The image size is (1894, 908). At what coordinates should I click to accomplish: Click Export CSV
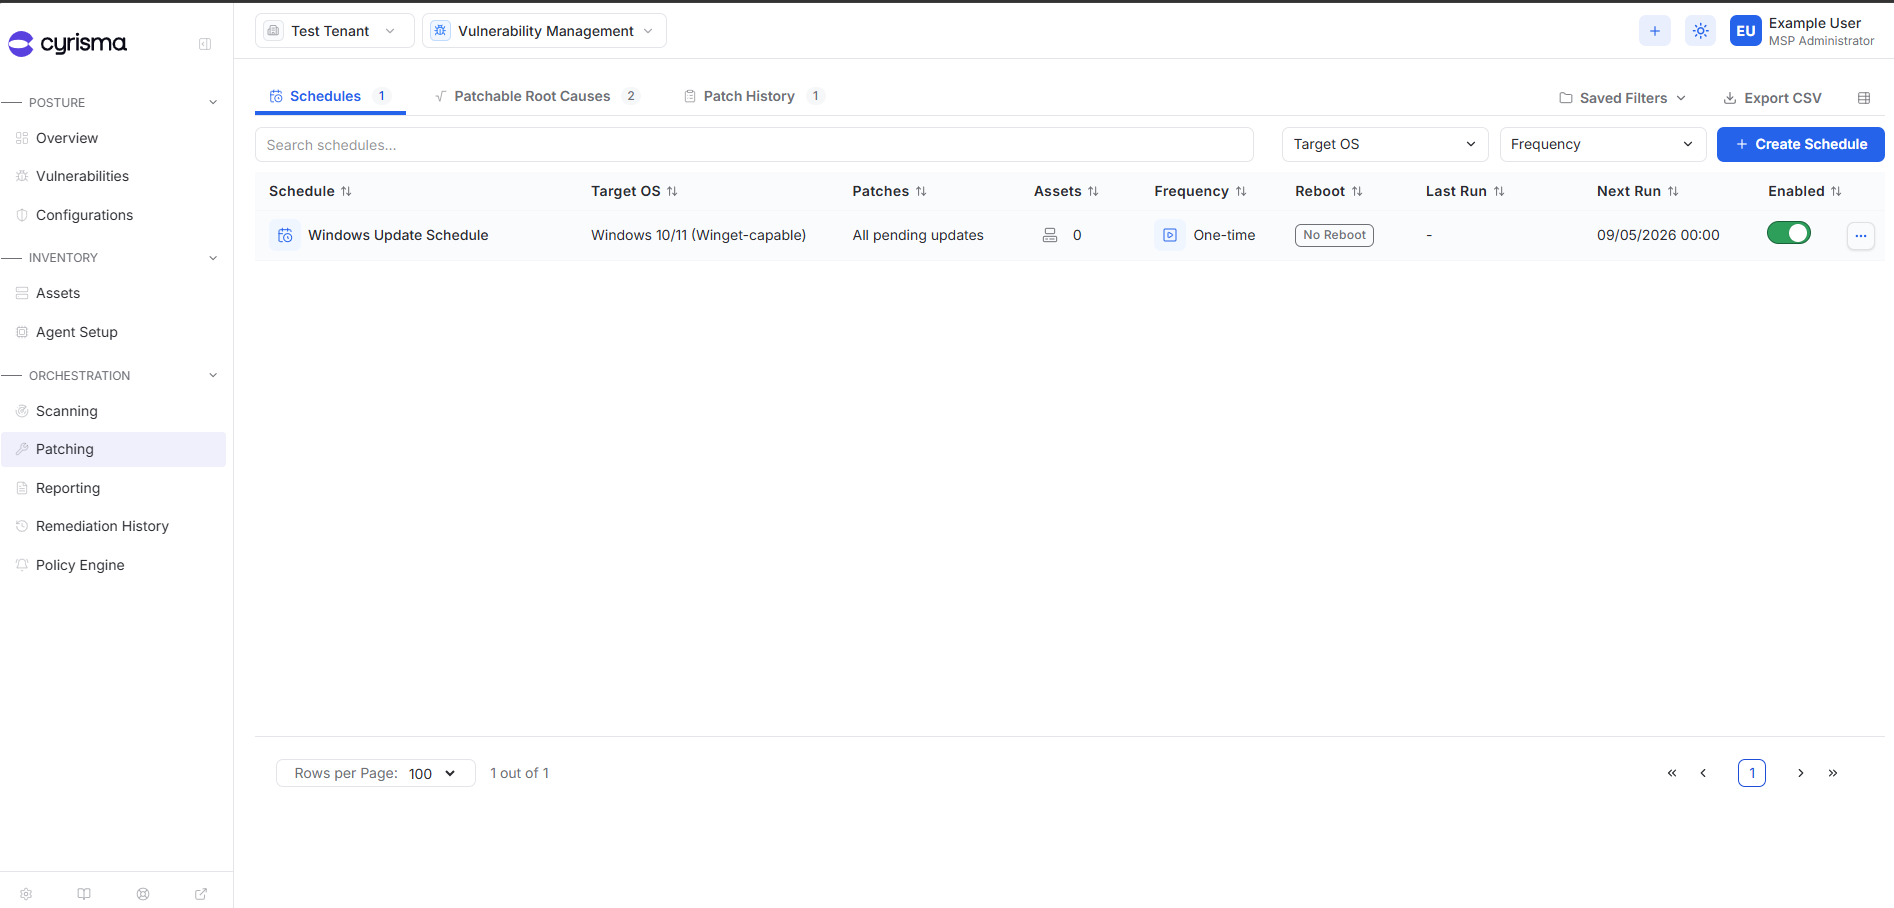pyautogui.click(x=1772, y=98)
